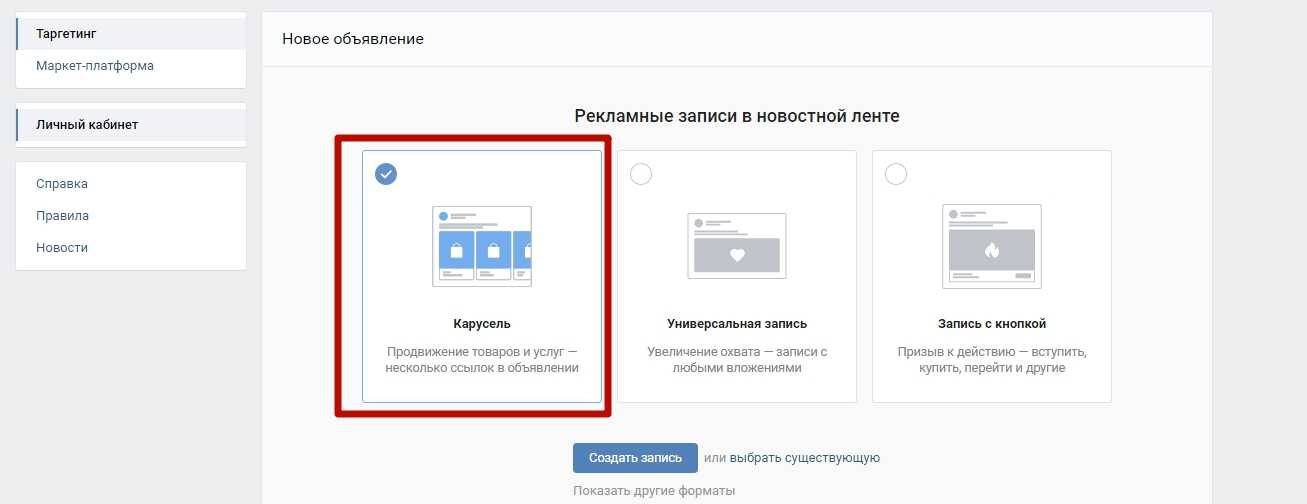The height and width of the screenshot is (504, 1307).
Task: Select the Запись с кнопкой radio button
Action: (x=896, y=174)
